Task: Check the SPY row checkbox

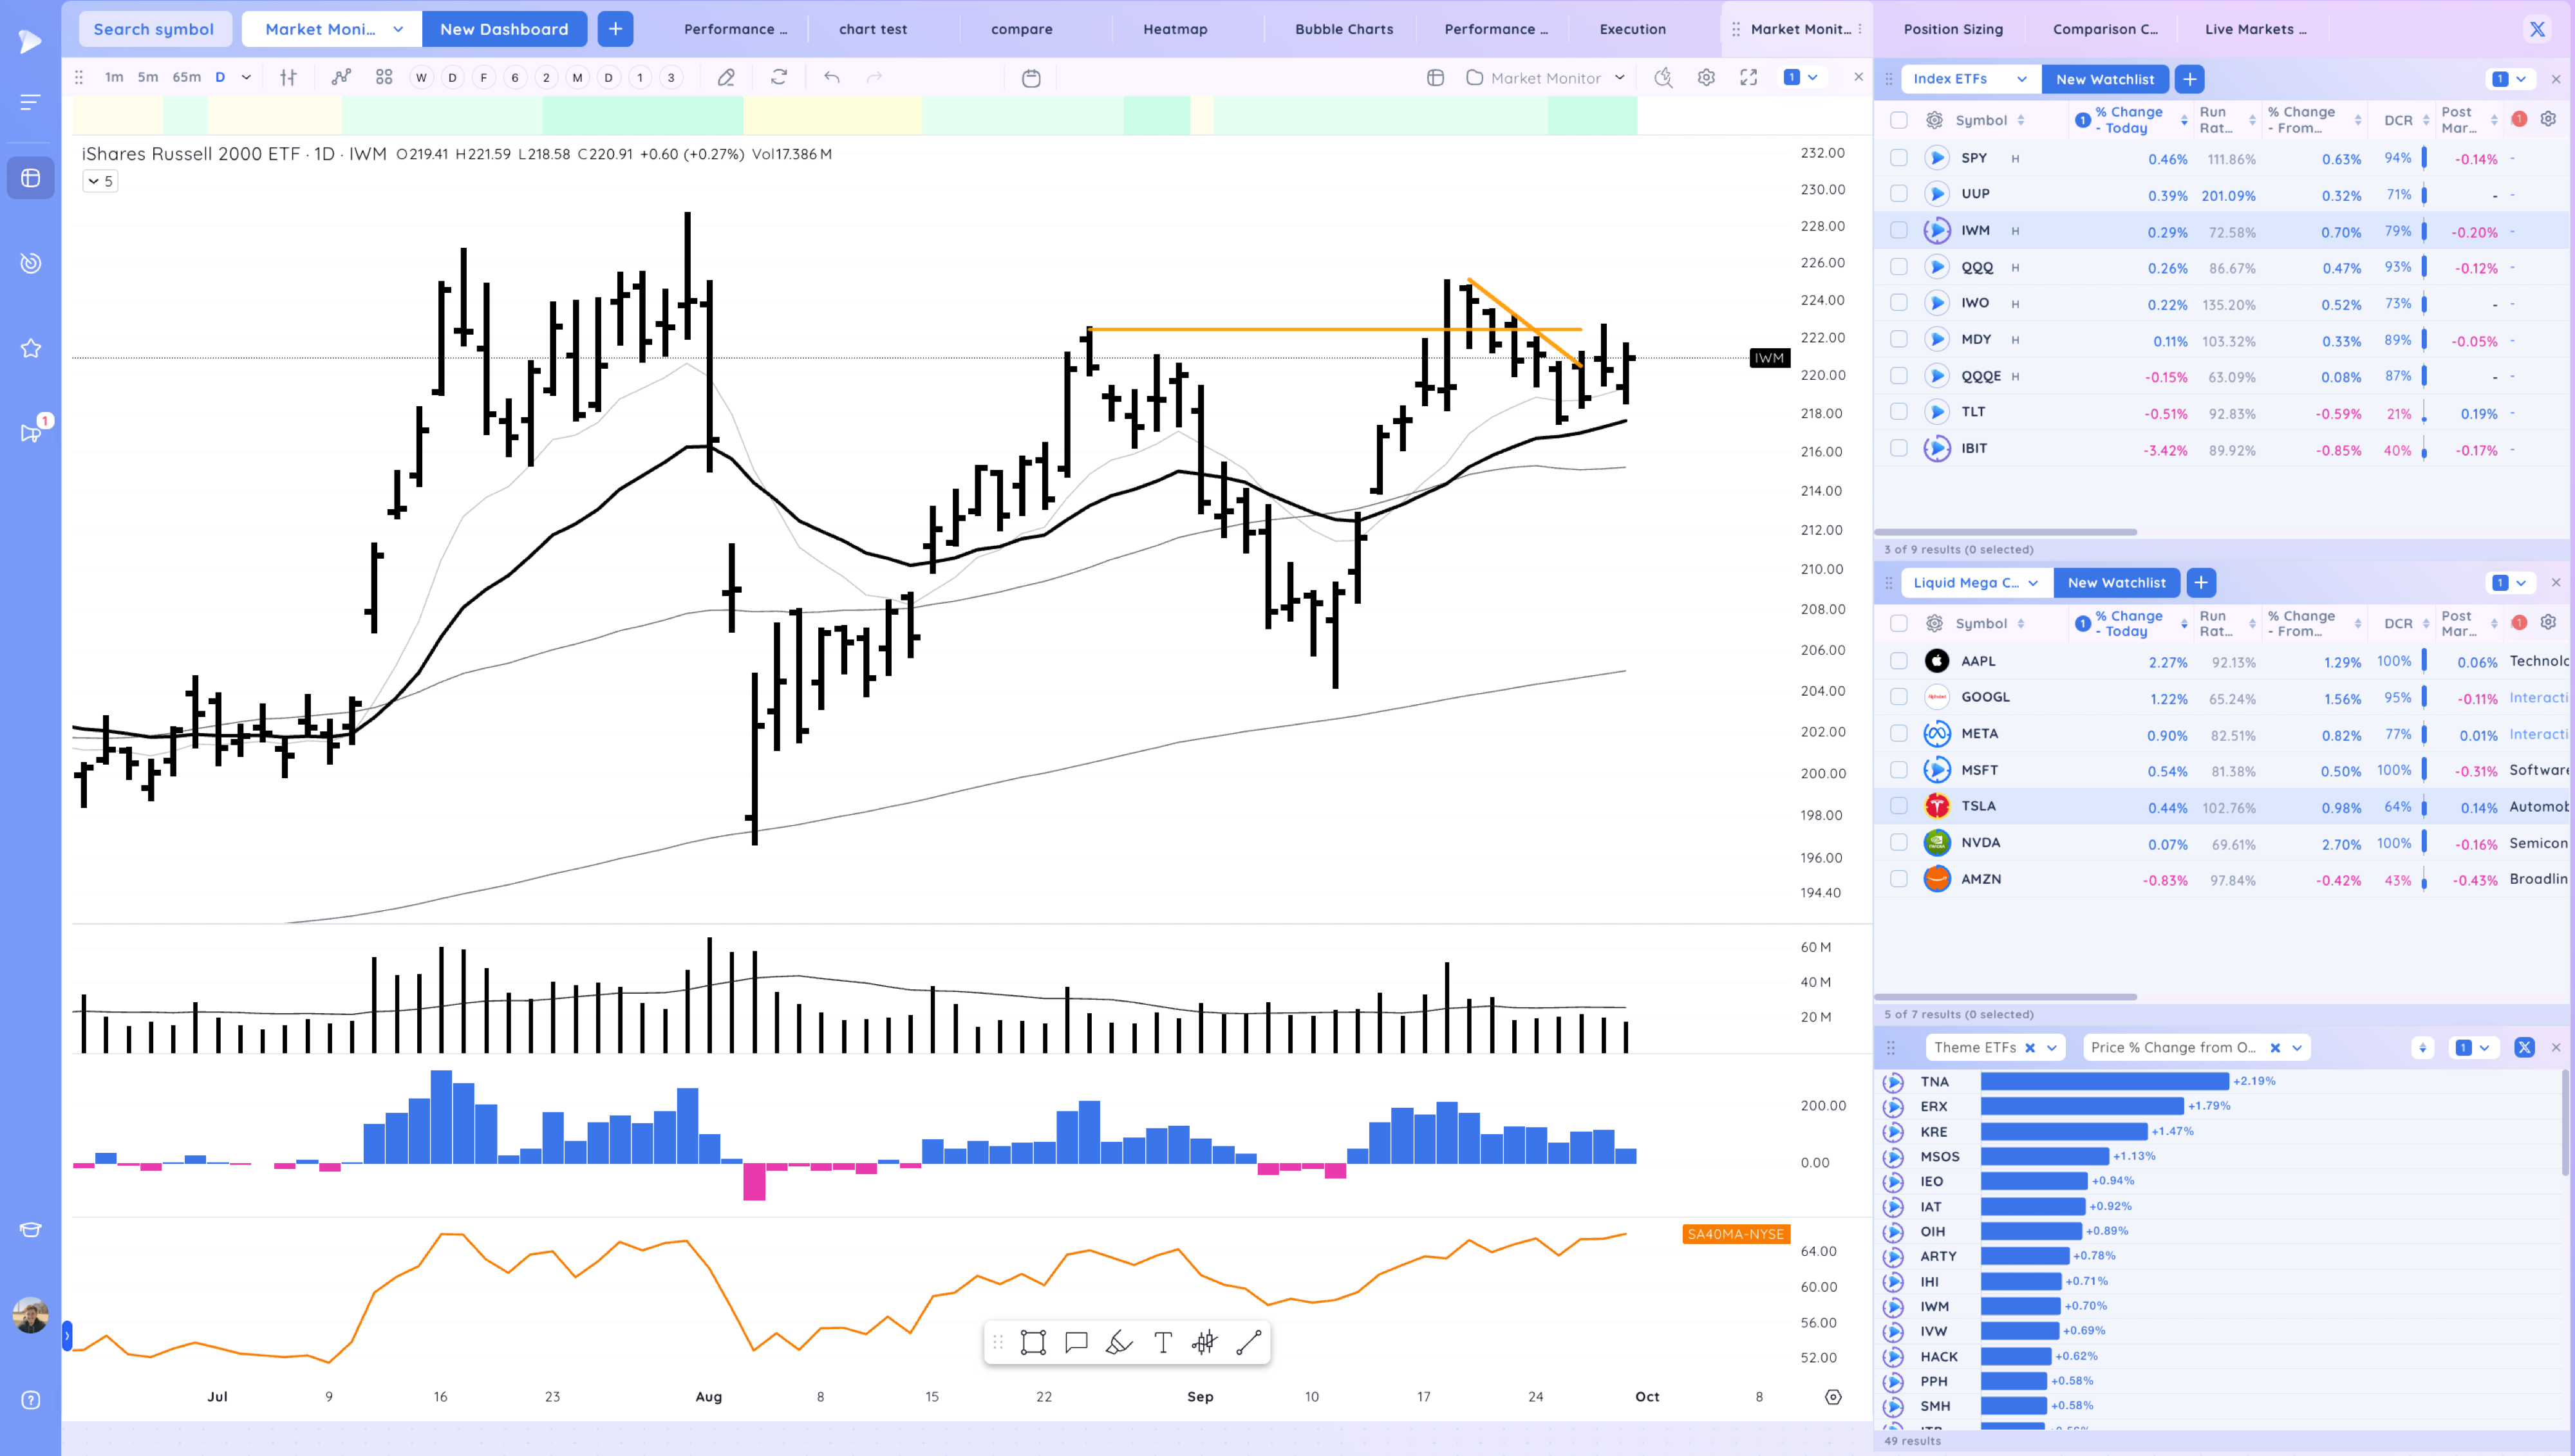Action: coord(1898,158)
